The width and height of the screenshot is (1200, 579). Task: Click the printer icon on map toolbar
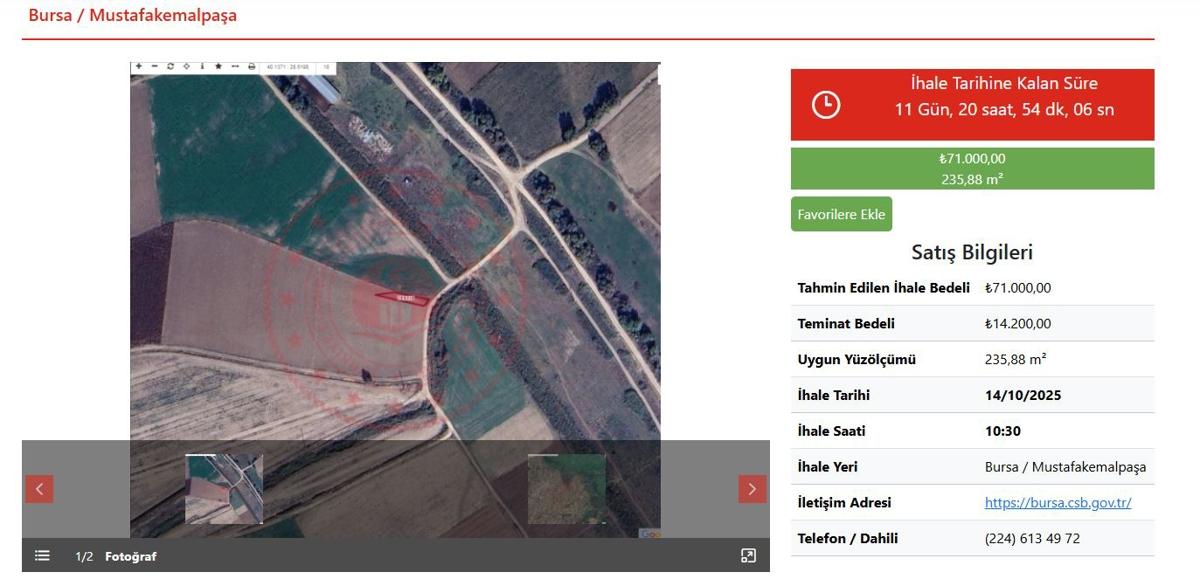pos(251,67)
